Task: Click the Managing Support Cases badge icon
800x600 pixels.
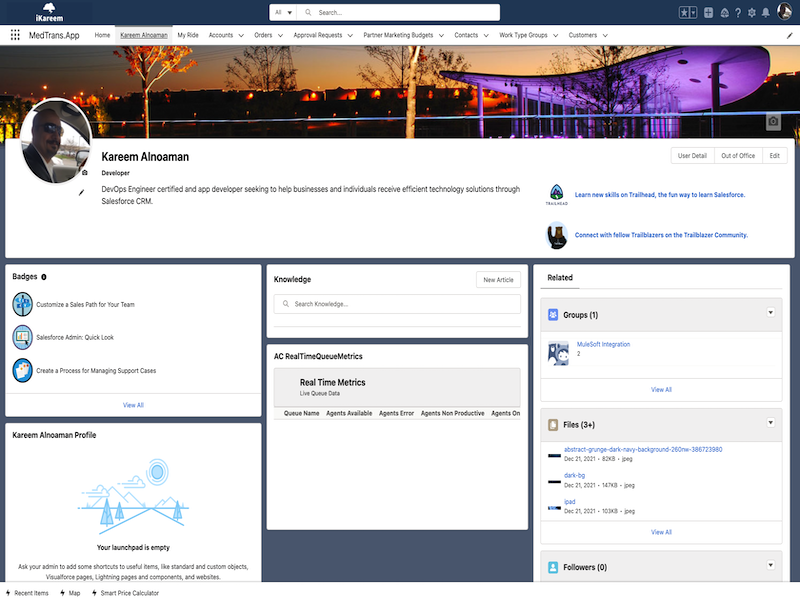Action: click(22, 371)
